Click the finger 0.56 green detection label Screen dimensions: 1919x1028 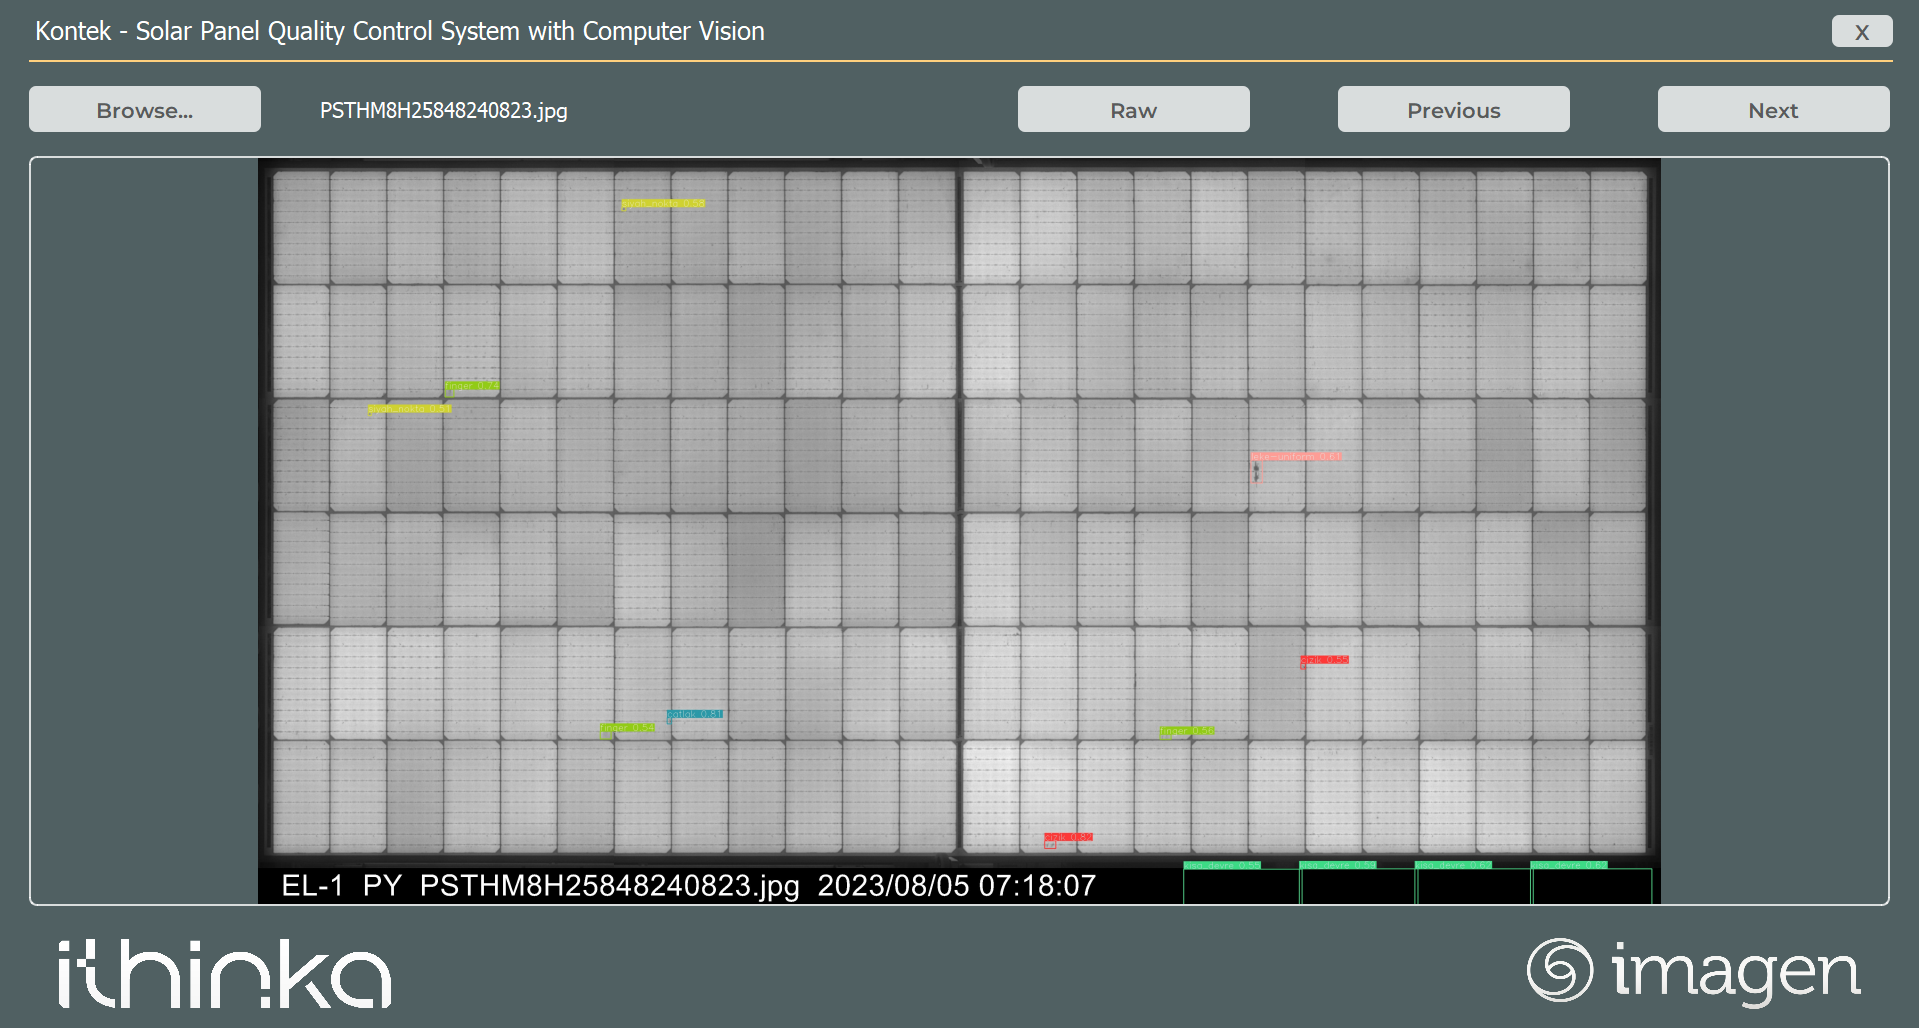[x=1186, y=730]
